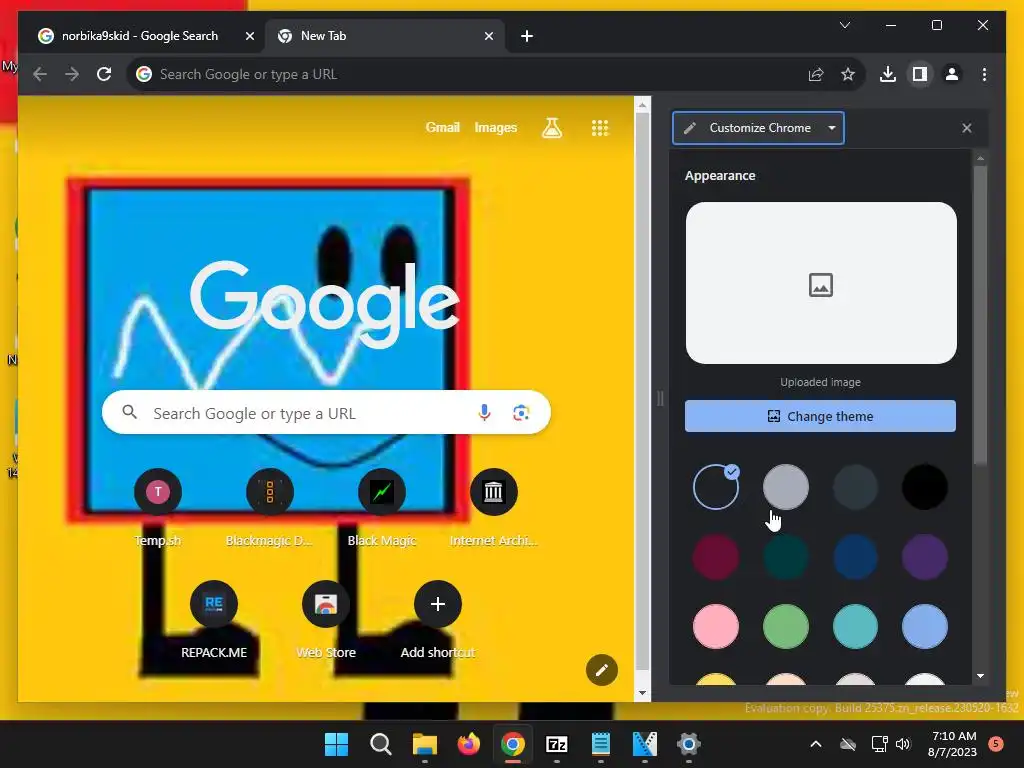Share this page via the share icon
The image size is (1024, 768).
(x=816, y=74)
